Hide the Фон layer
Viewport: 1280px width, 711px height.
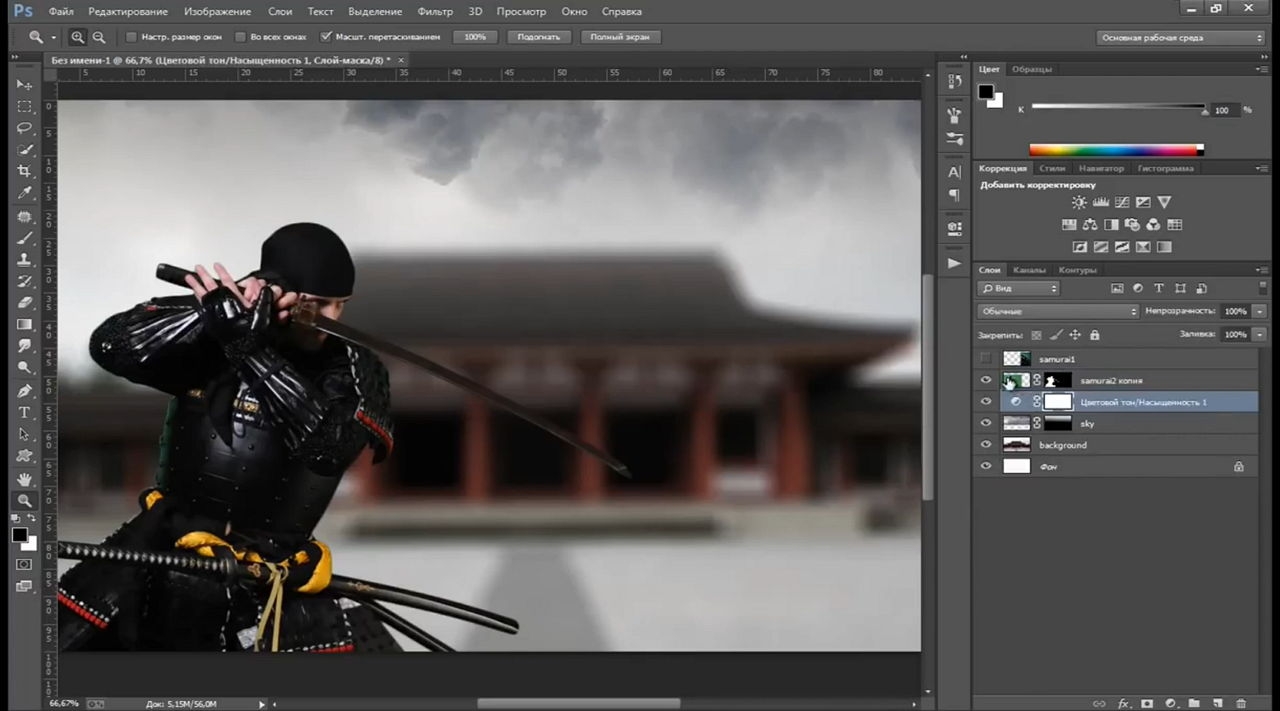pyautogui.click(x=986, y=467)
